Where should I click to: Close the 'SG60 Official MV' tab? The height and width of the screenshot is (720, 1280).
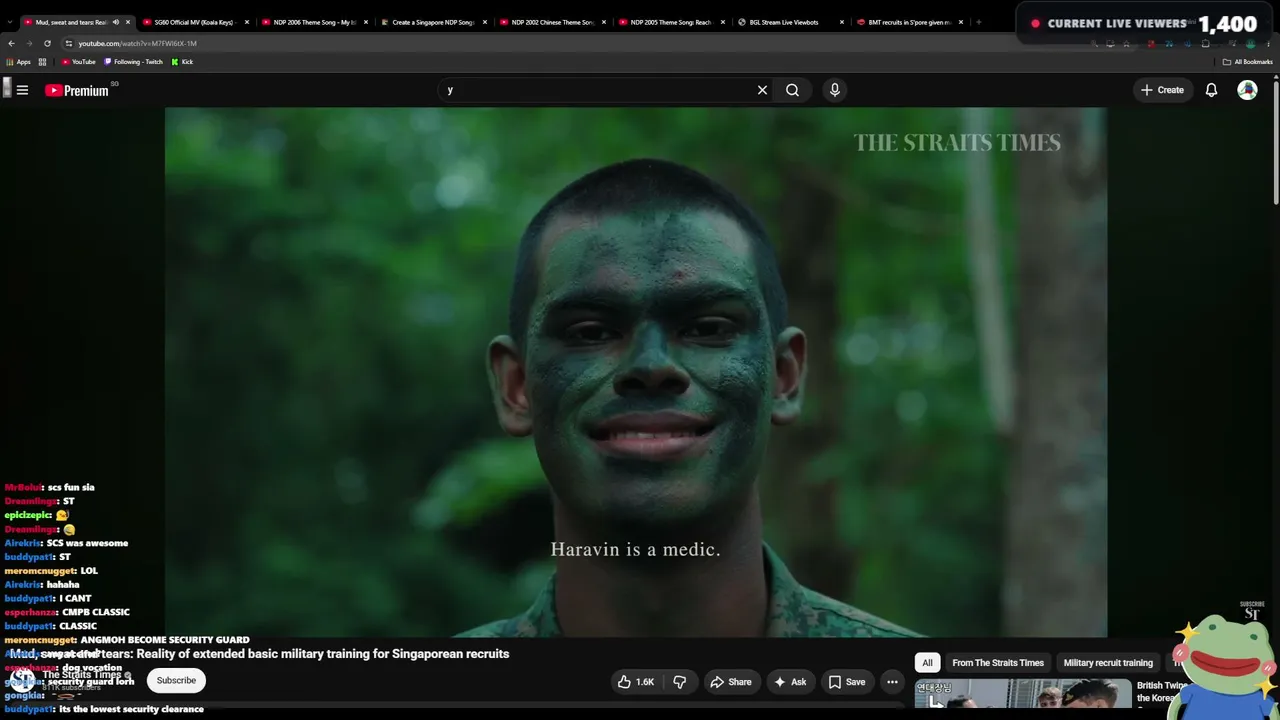(x=247, y=22)
